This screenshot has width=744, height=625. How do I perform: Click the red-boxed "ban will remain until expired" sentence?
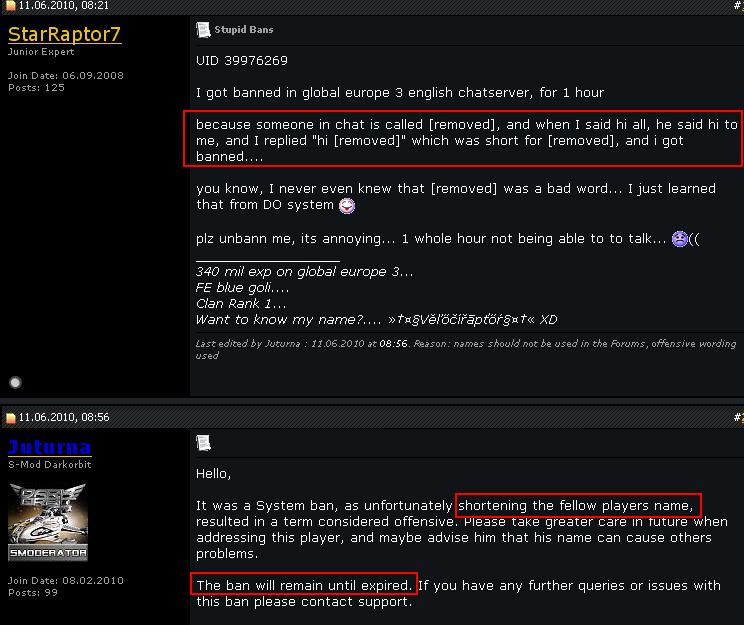pyautogui.click(x=304, y=585)
